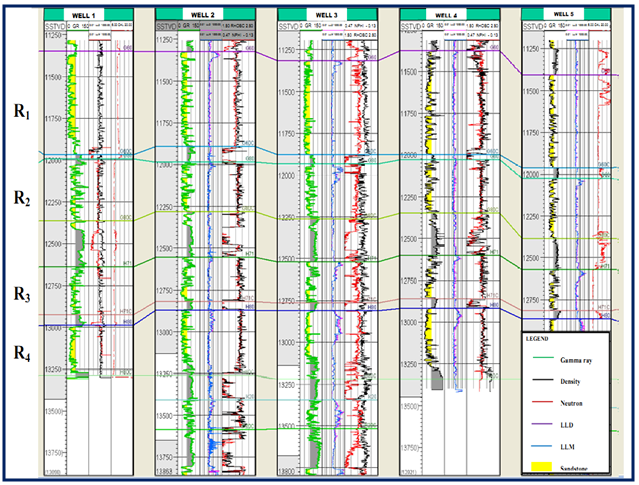Click the 12000 depth tick in WELL 1

[x=52, y=160]
